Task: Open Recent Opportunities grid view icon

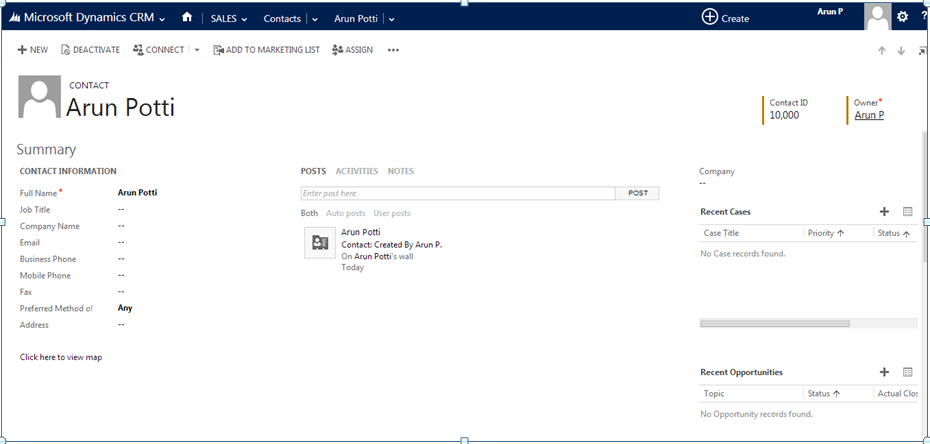Action: [x=907, y=372]
